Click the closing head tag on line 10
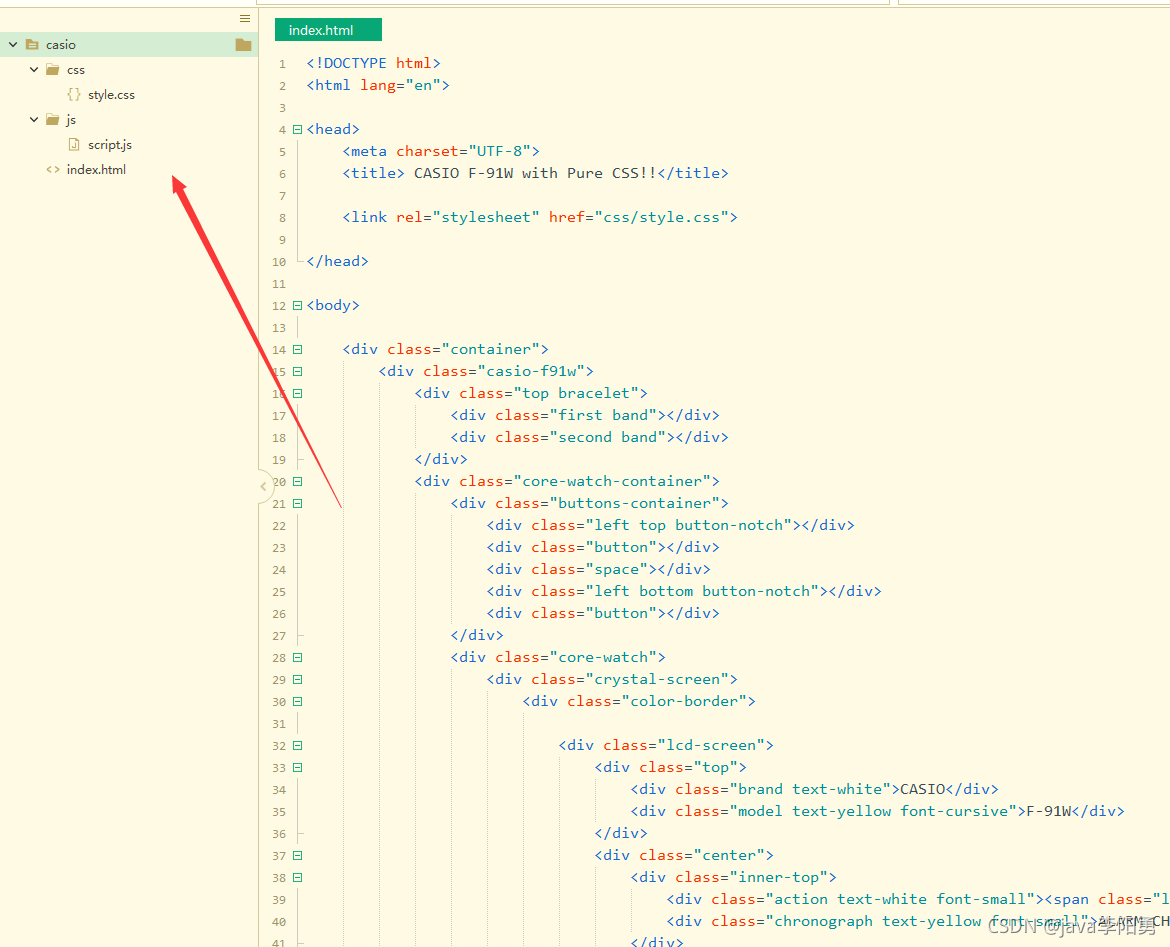This screenshot has height=947, width=1170. pos(337,261)
